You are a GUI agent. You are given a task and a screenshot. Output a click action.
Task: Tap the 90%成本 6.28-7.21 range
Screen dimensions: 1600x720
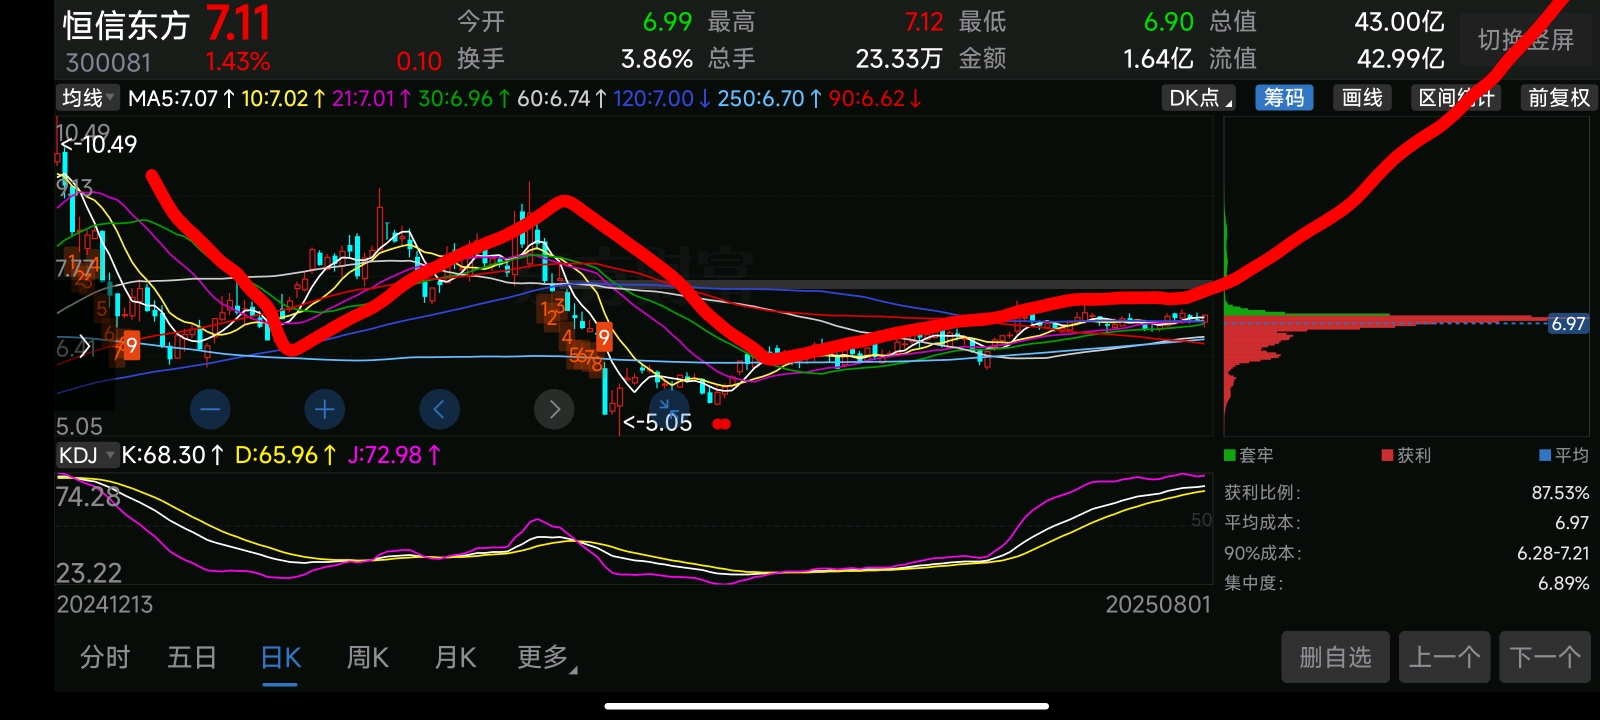[x=1553, y=553]
